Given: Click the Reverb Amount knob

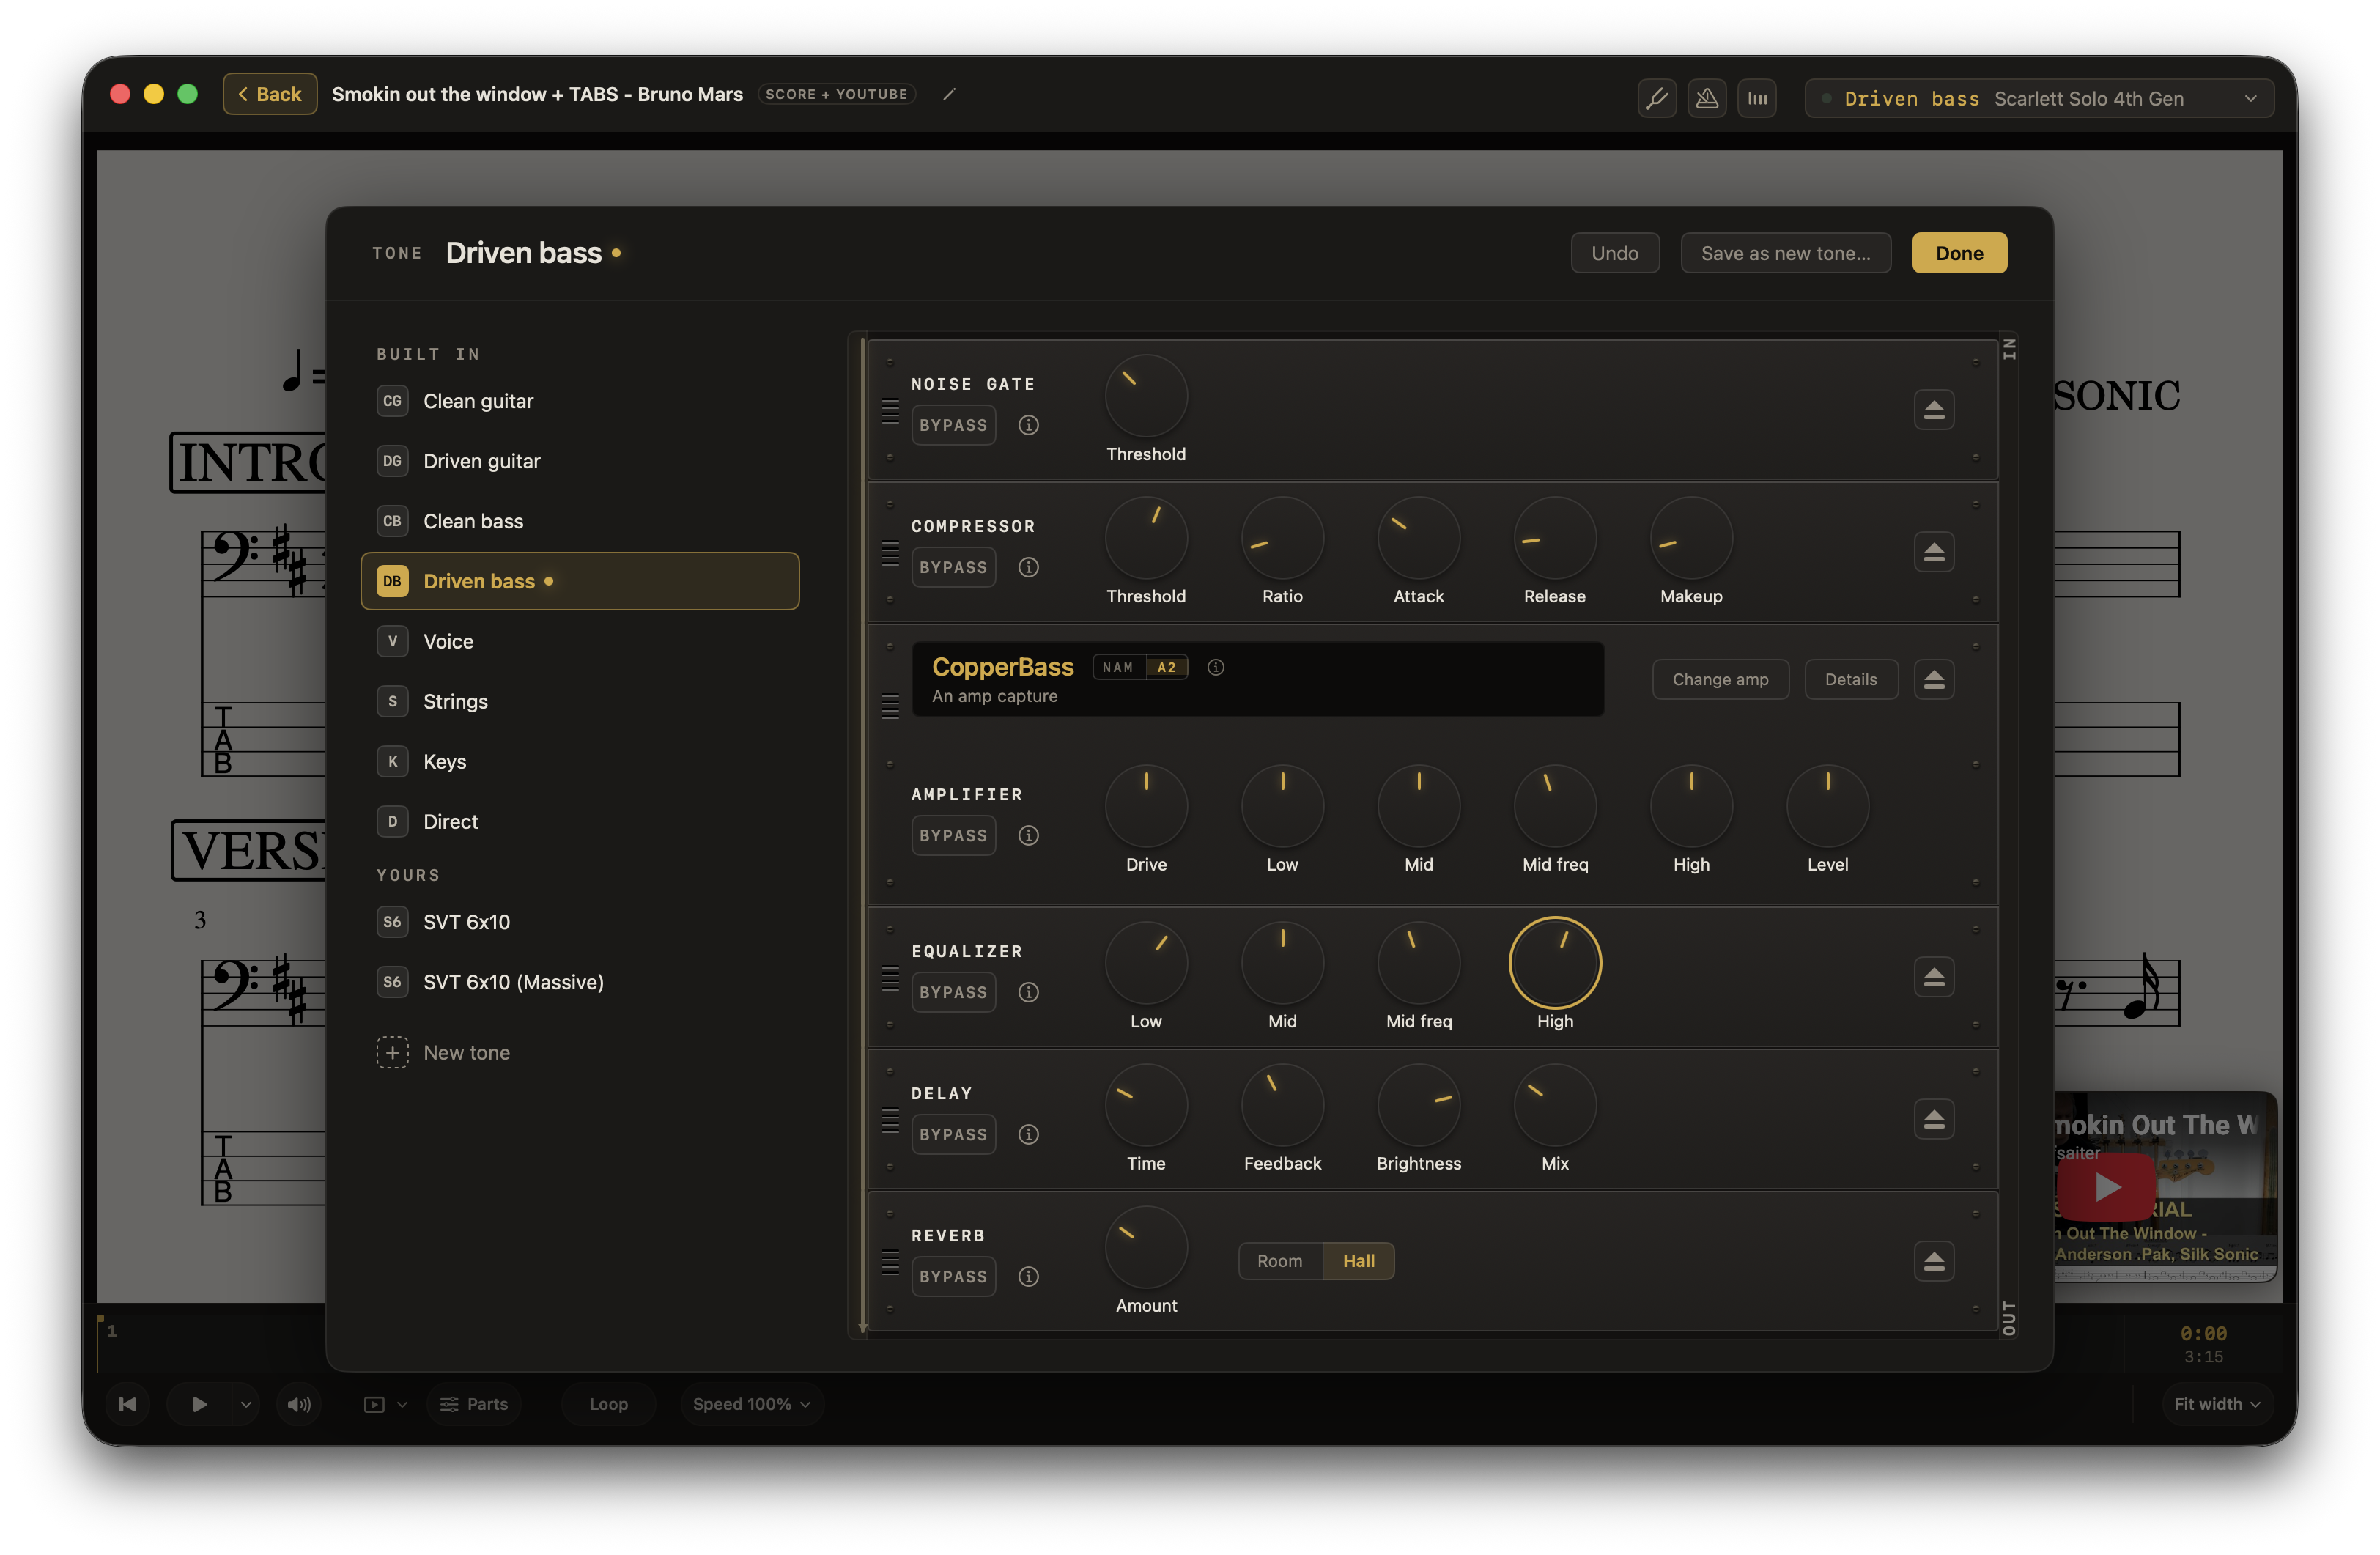Looking at the screenshot, I should click(x=1146, y=1247).
